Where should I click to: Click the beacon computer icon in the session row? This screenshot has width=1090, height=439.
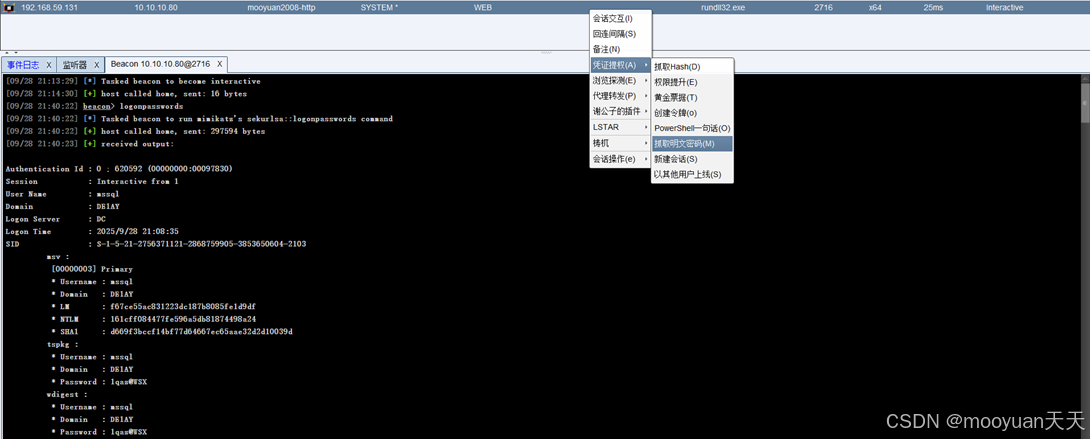[x=9, y=7]
